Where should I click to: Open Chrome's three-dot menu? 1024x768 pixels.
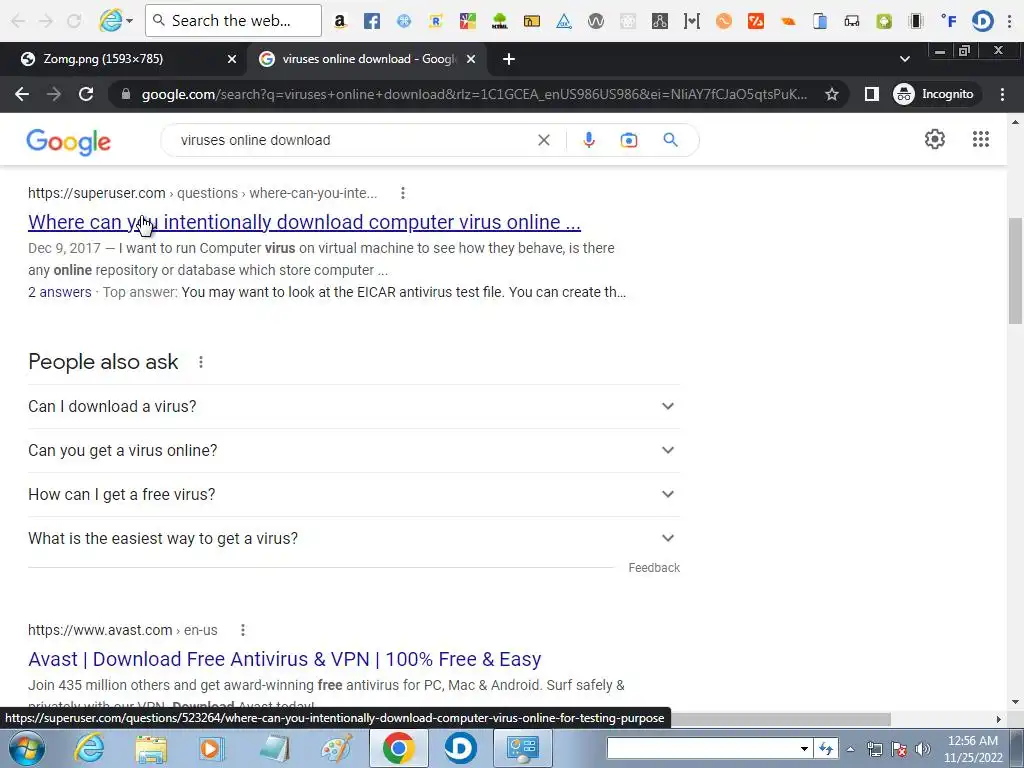(x=1002, y=94)
